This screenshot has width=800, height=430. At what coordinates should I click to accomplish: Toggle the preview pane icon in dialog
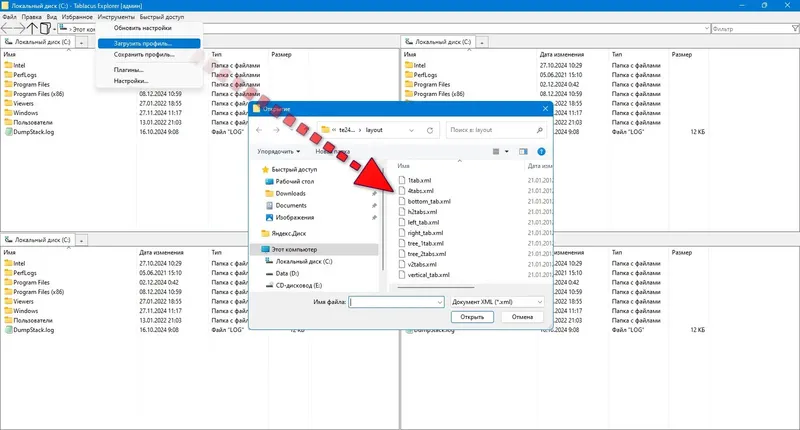[x=523, y=151]
